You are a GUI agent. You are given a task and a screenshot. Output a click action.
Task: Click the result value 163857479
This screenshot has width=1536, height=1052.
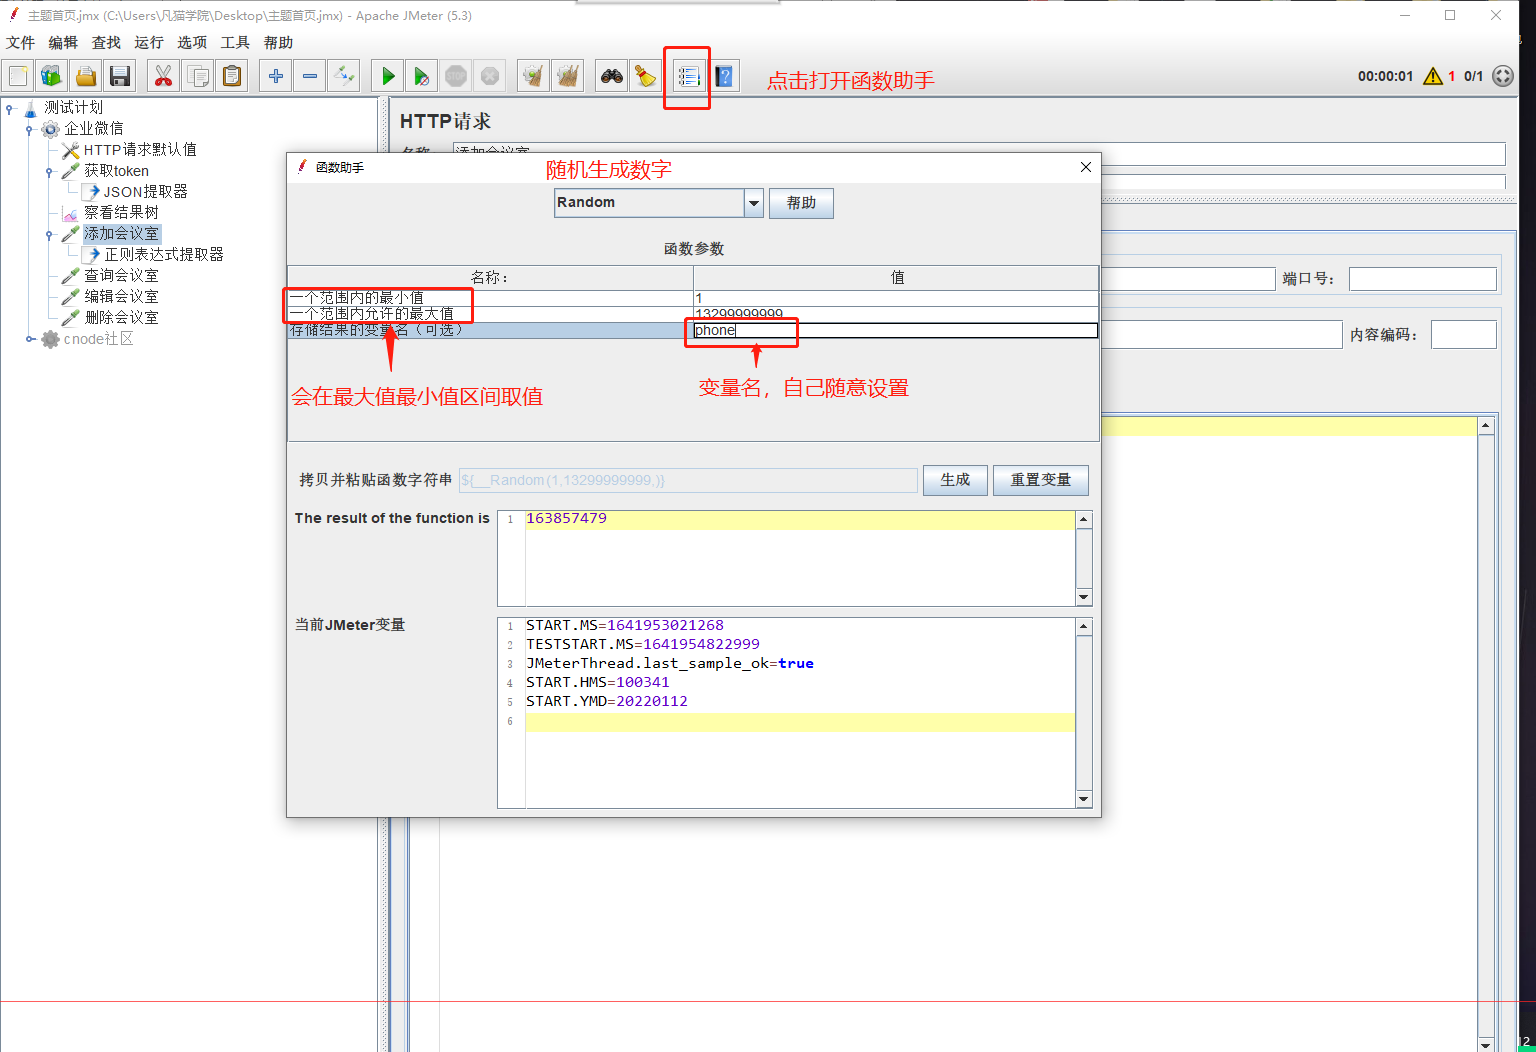(566, 518)
